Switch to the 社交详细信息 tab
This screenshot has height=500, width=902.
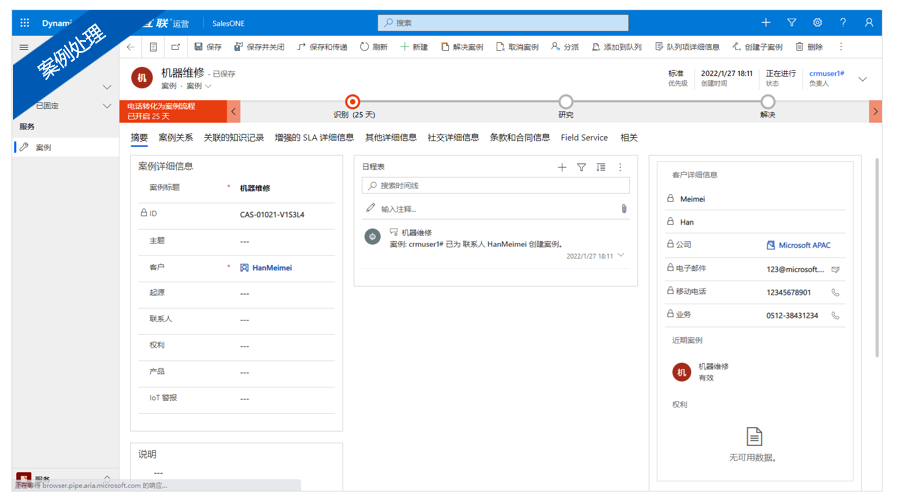click(x=453, y=138)
